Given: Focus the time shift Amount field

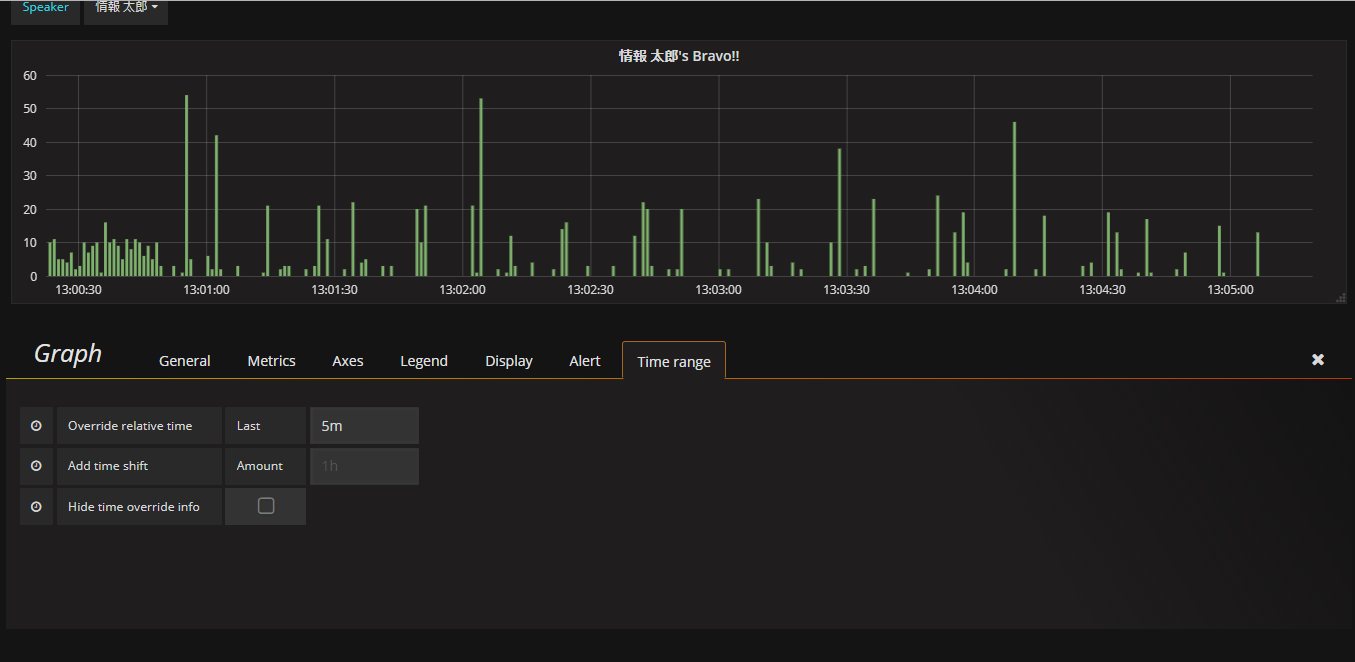Looking at the screenshot, I should pos(364,466).
